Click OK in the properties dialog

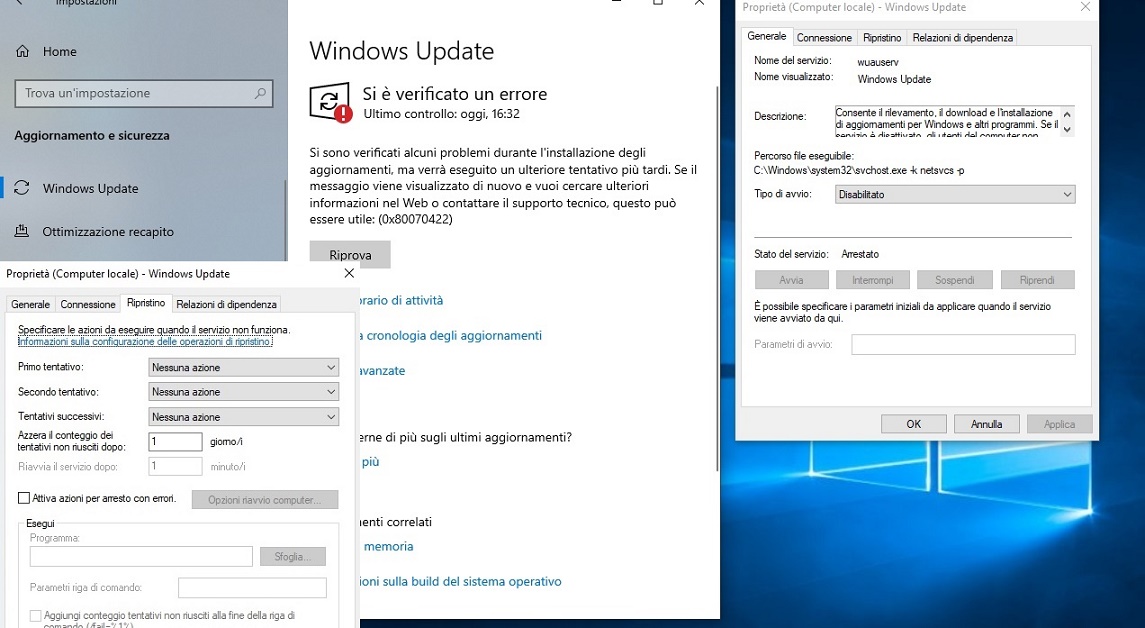coord(914,424)
